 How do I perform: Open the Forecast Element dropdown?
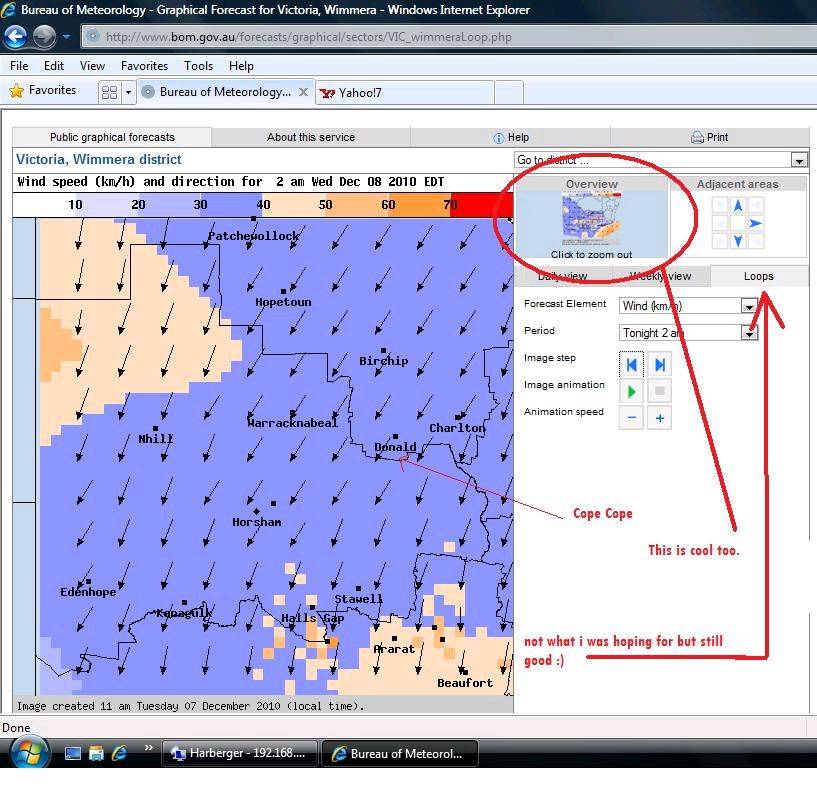point(748,306)
